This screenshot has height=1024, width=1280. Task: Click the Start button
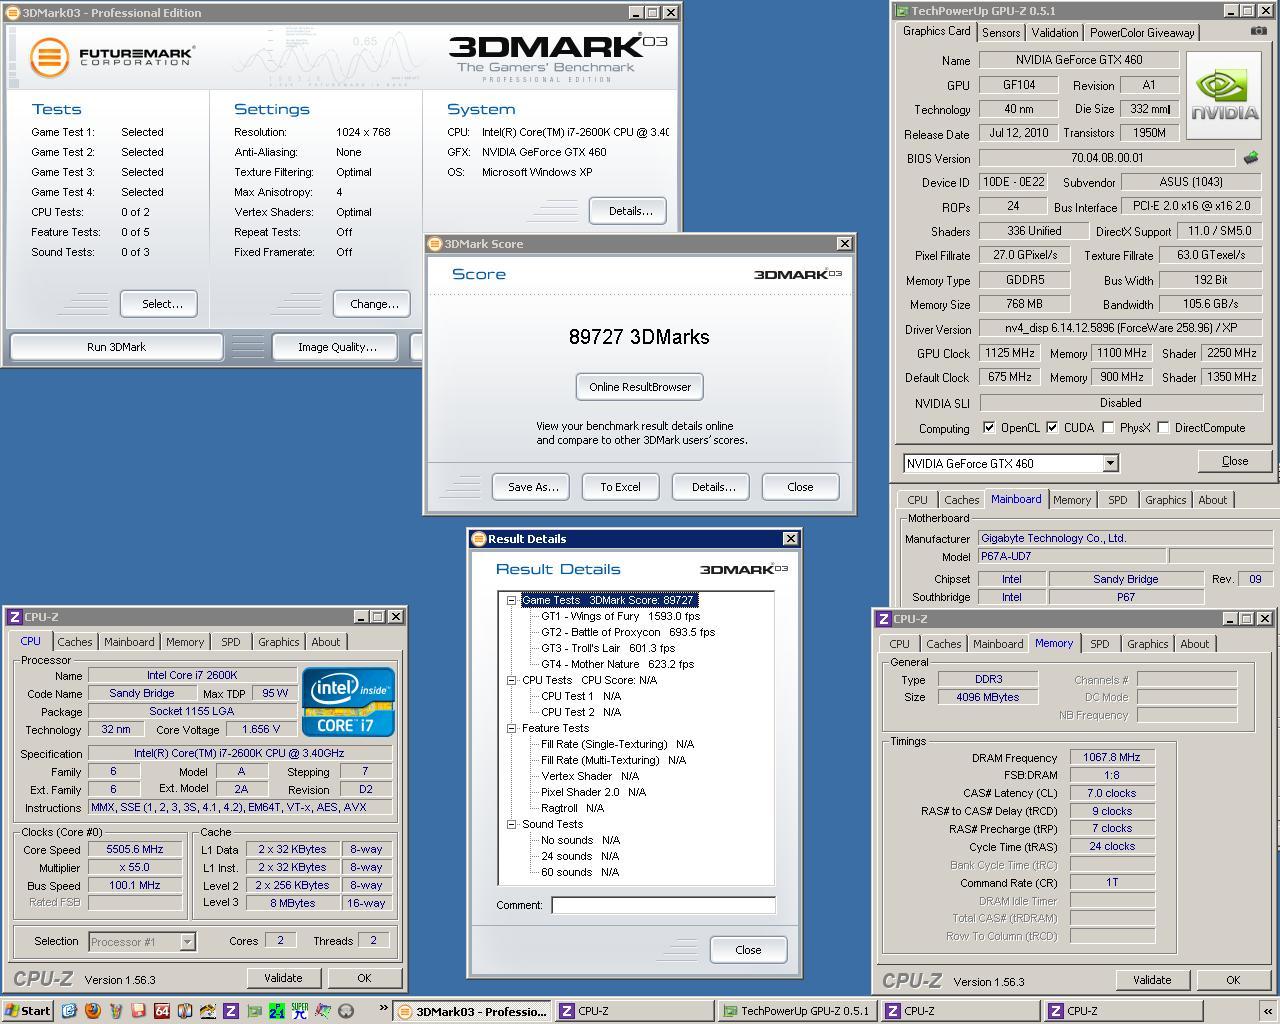pyautogui.click(x=27, y=1011)
